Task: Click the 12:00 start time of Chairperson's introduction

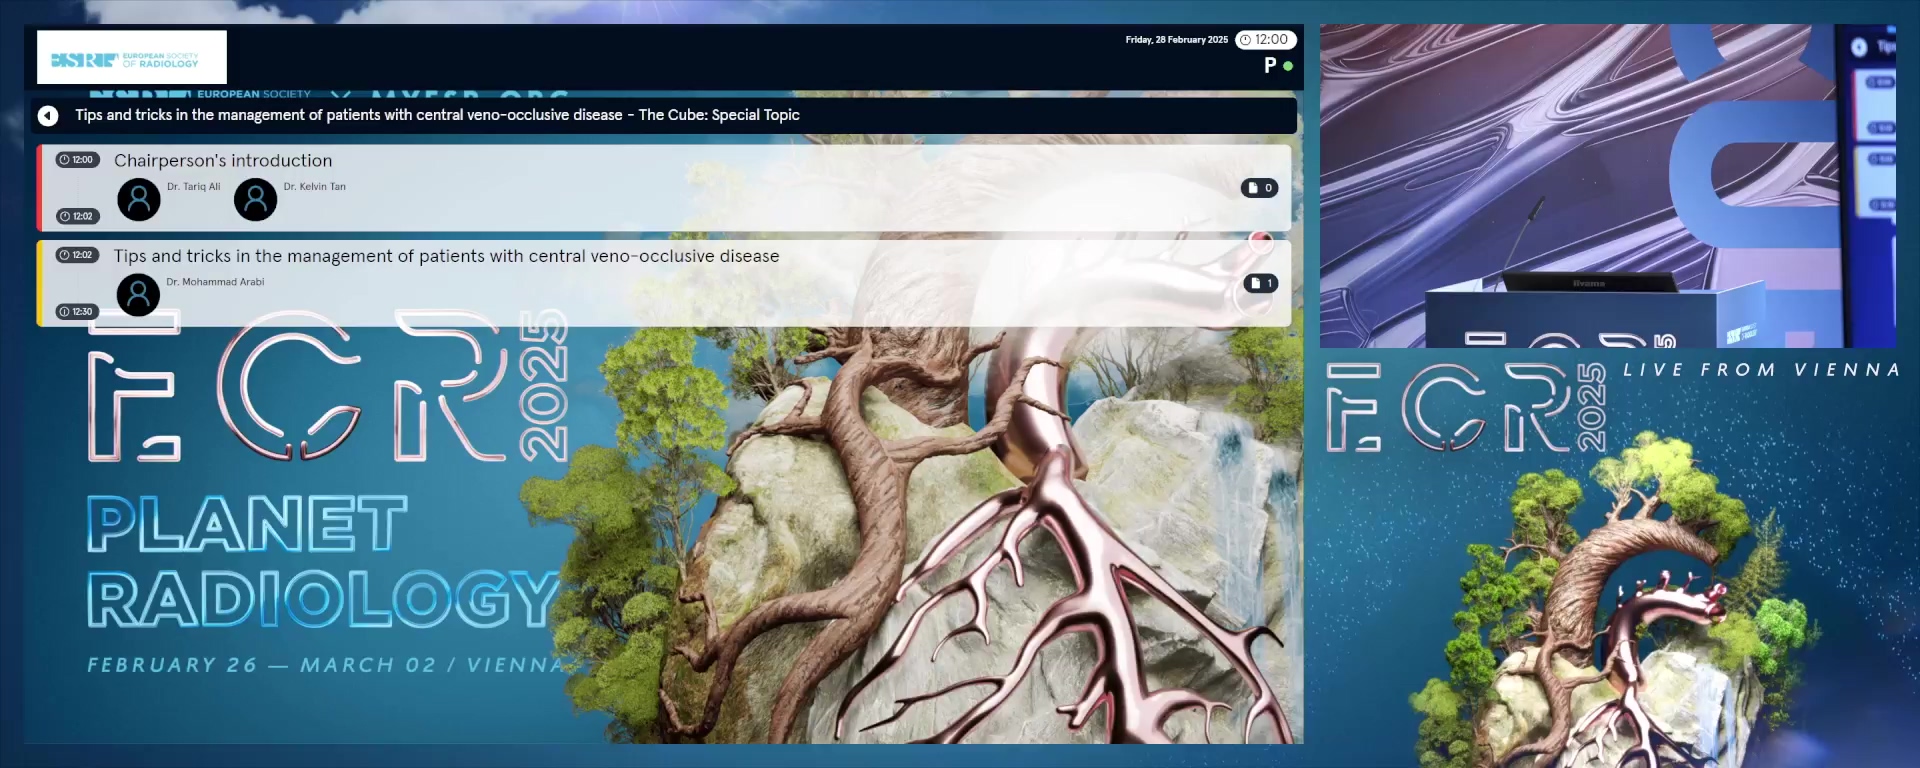Action: pyautogui.click(x=77, y=160)
